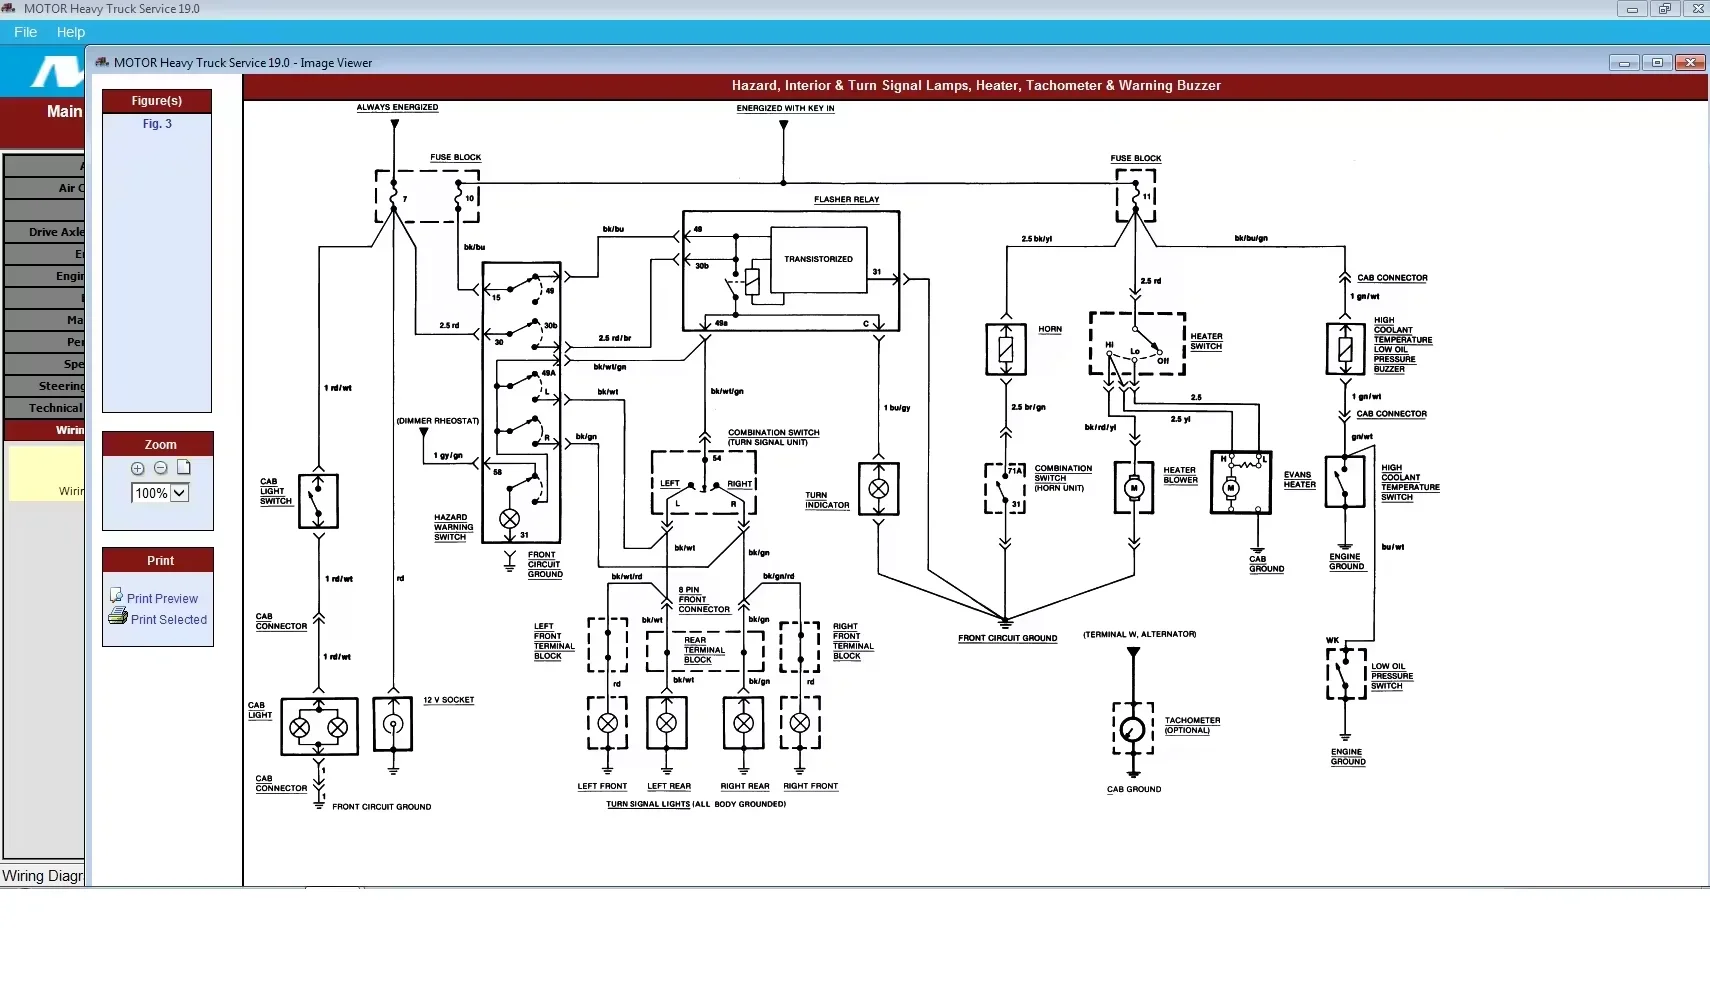
Task: Click the 'HORN' label
Action: point(1050,329)
